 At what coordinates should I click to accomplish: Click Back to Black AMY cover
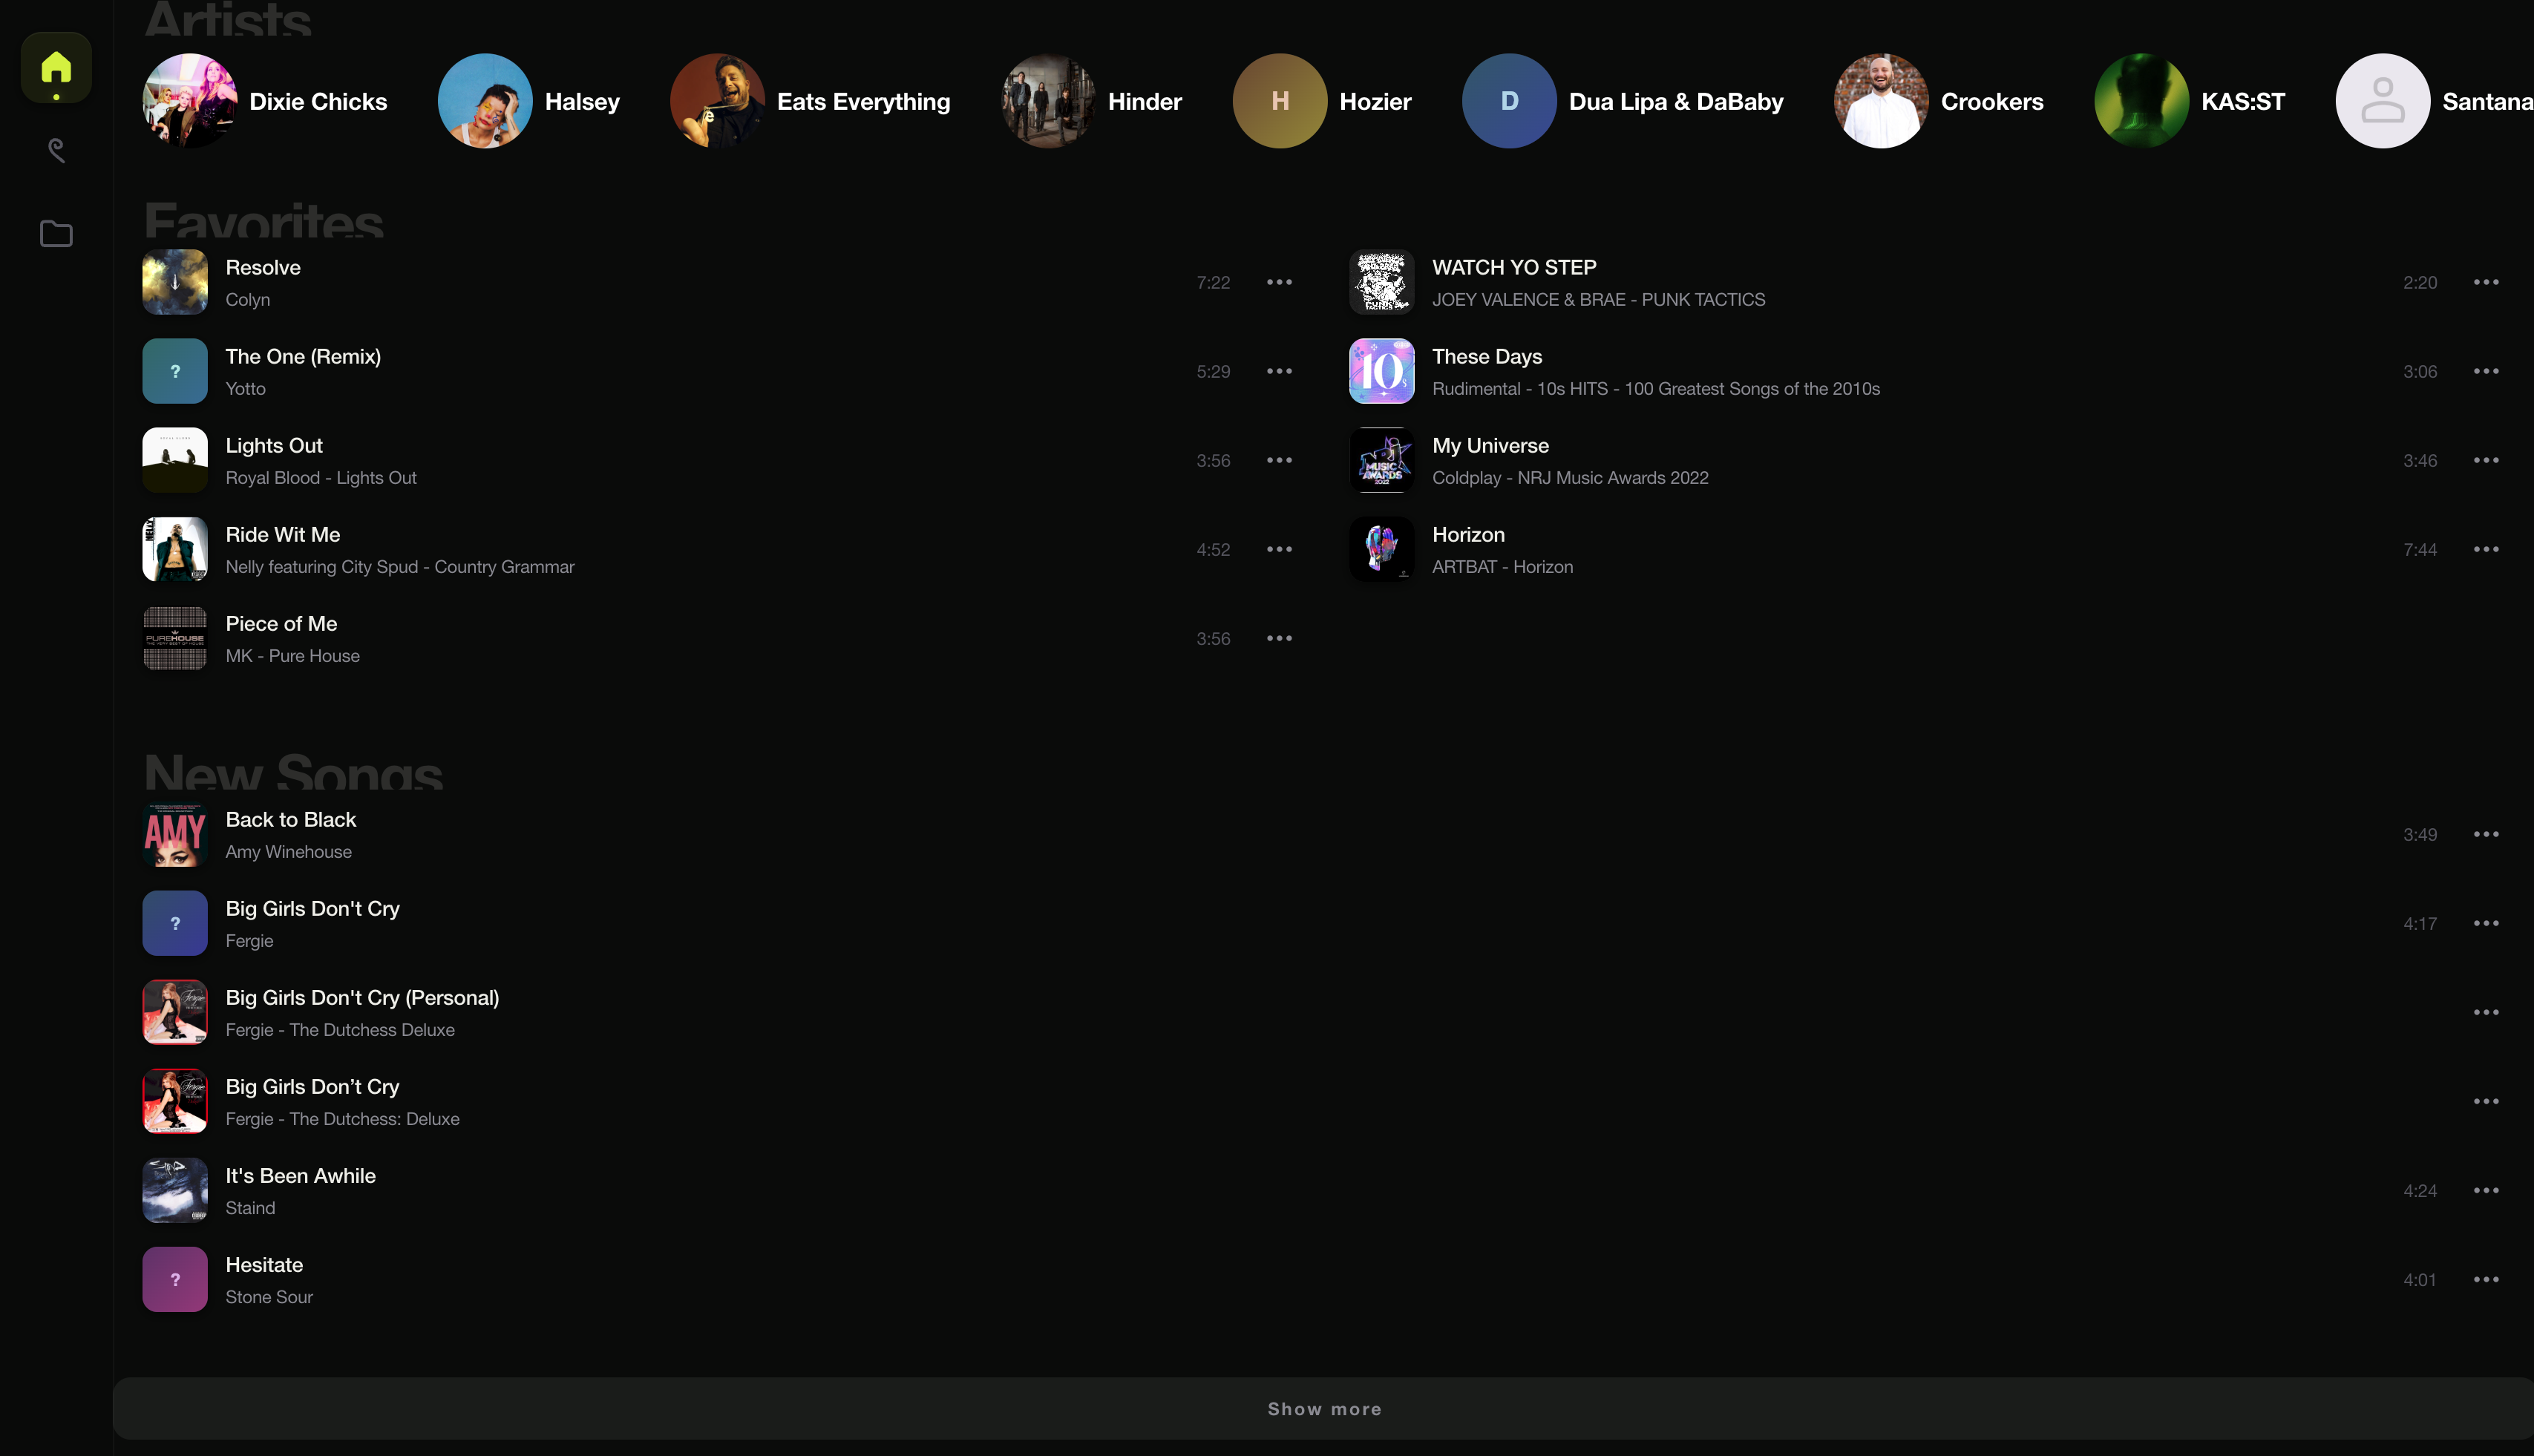pos(175,834)
